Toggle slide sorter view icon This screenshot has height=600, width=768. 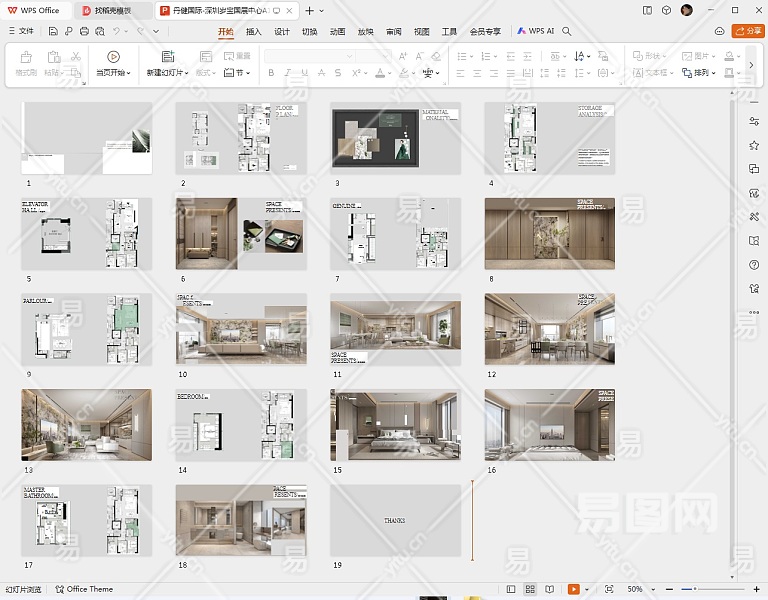coord(530,589)
